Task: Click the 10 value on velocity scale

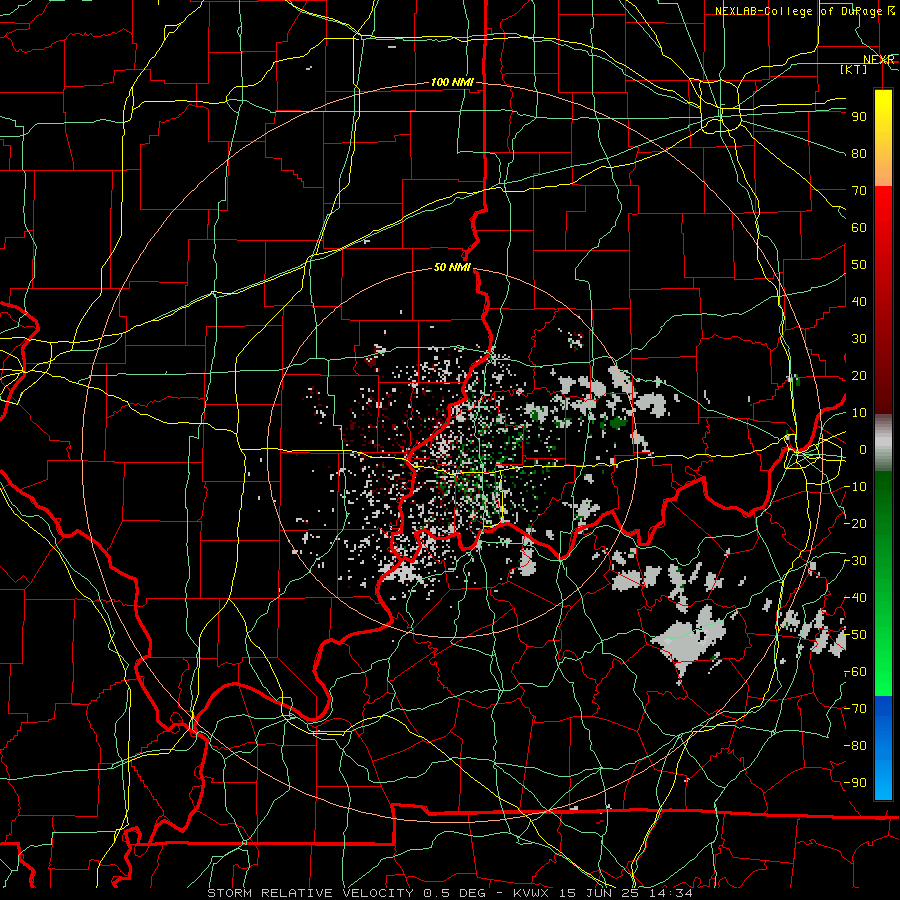Action: point(859,413)
